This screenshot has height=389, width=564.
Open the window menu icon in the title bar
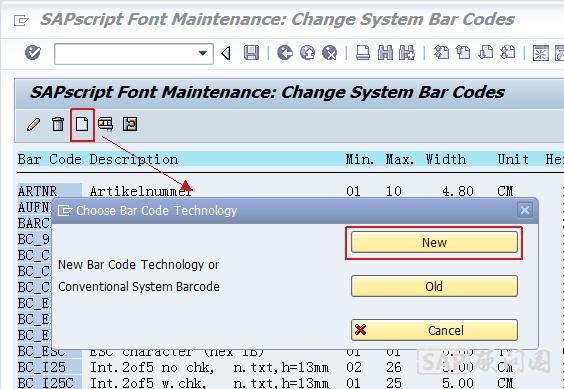21,20
